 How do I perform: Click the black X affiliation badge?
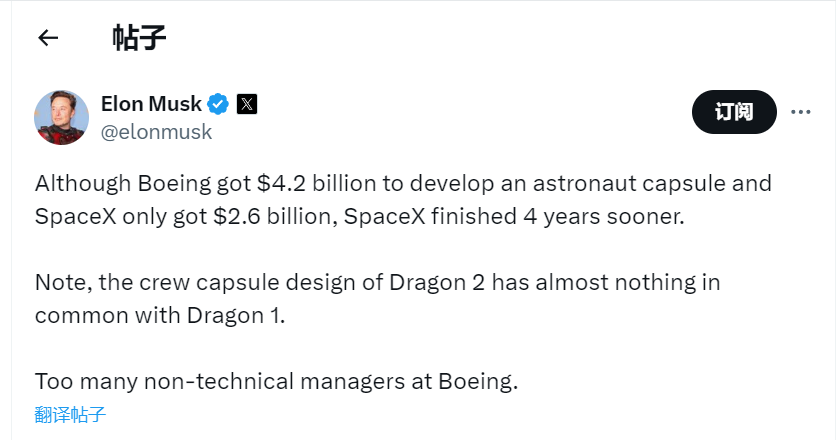246,103
